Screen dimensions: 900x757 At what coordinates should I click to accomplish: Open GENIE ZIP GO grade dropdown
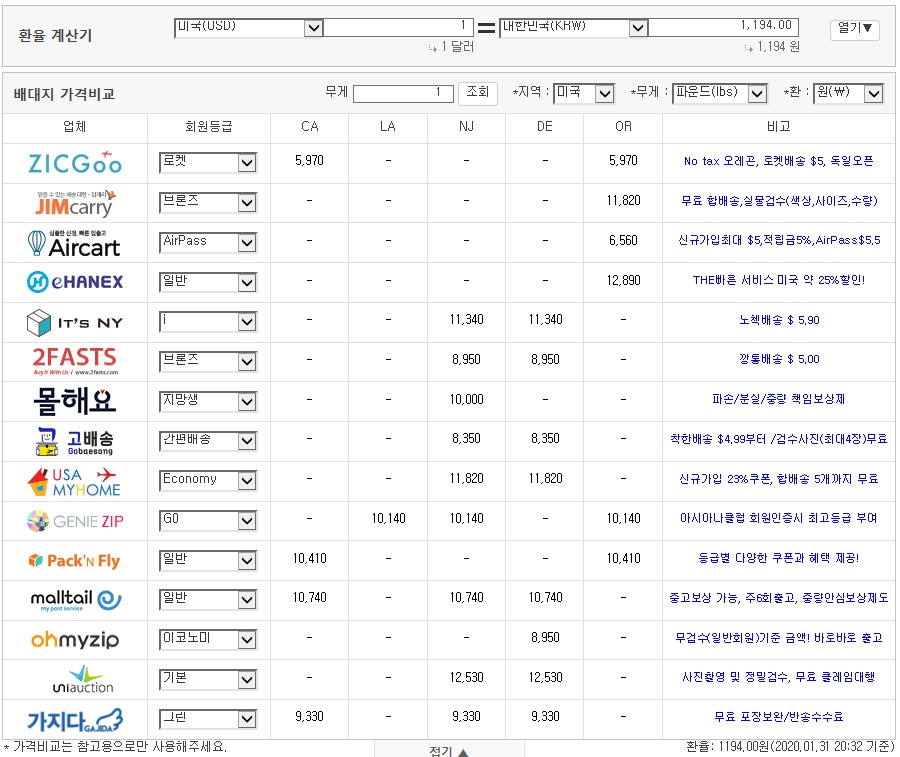208,521
